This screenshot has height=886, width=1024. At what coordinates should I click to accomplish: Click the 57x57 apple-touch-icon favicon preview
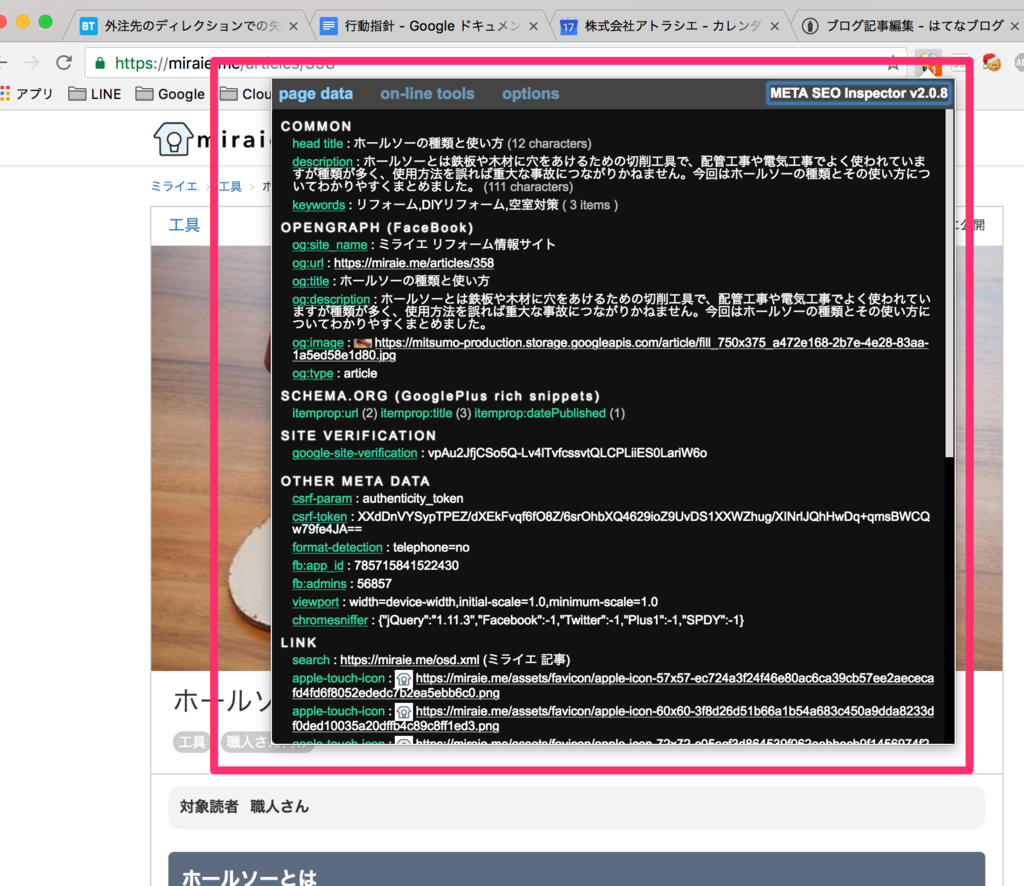pos(404,678)
